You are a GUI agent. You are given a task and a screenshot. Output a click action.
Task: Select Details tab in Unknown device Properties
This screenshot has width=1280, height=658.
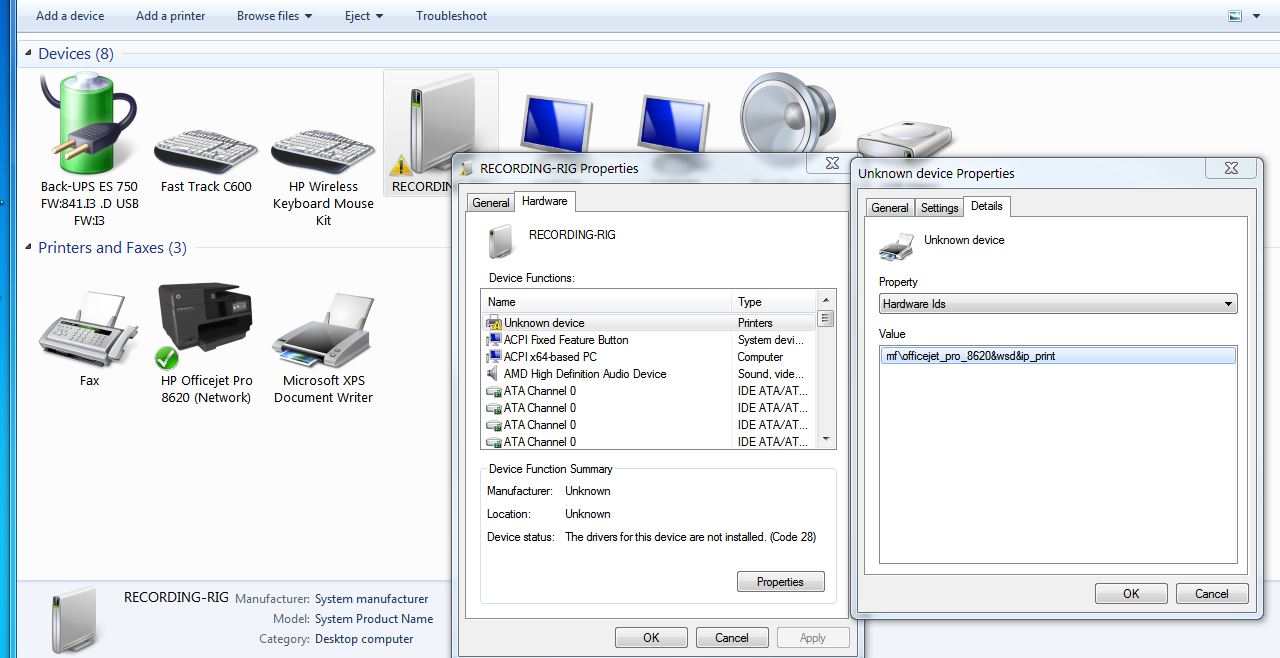[987, 206]
